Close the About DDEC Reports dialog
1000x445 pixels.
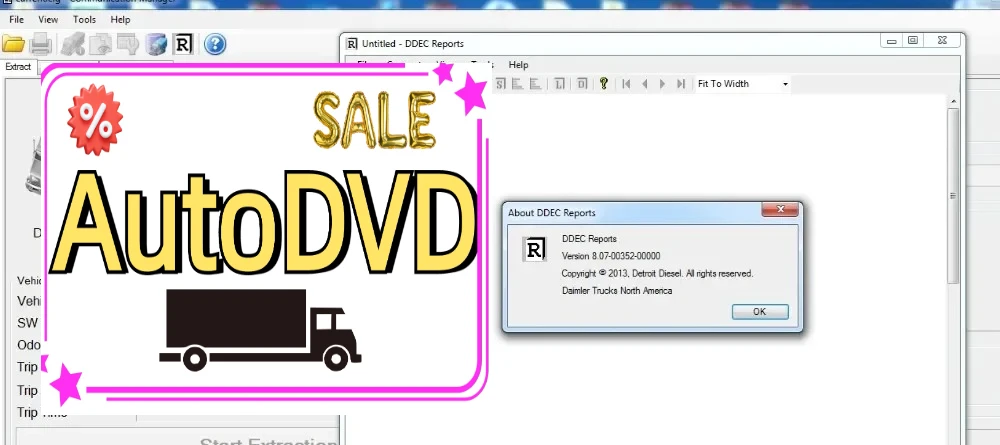click(780, 209)
